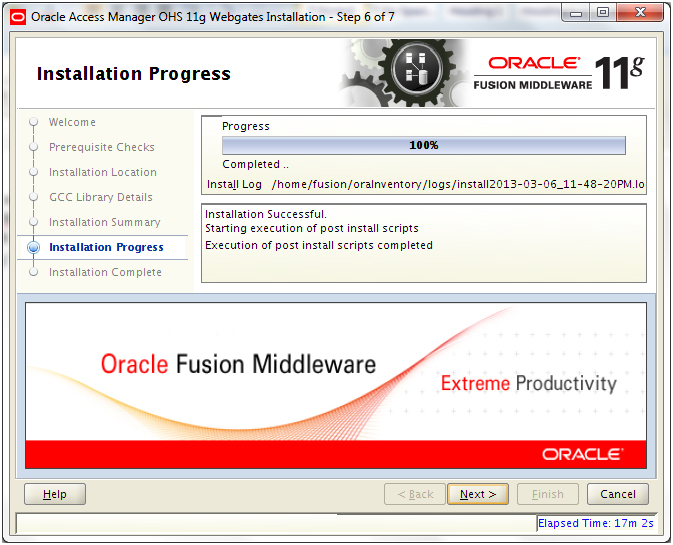
Task: Select the Installation Location step
Action: (103, 172)
